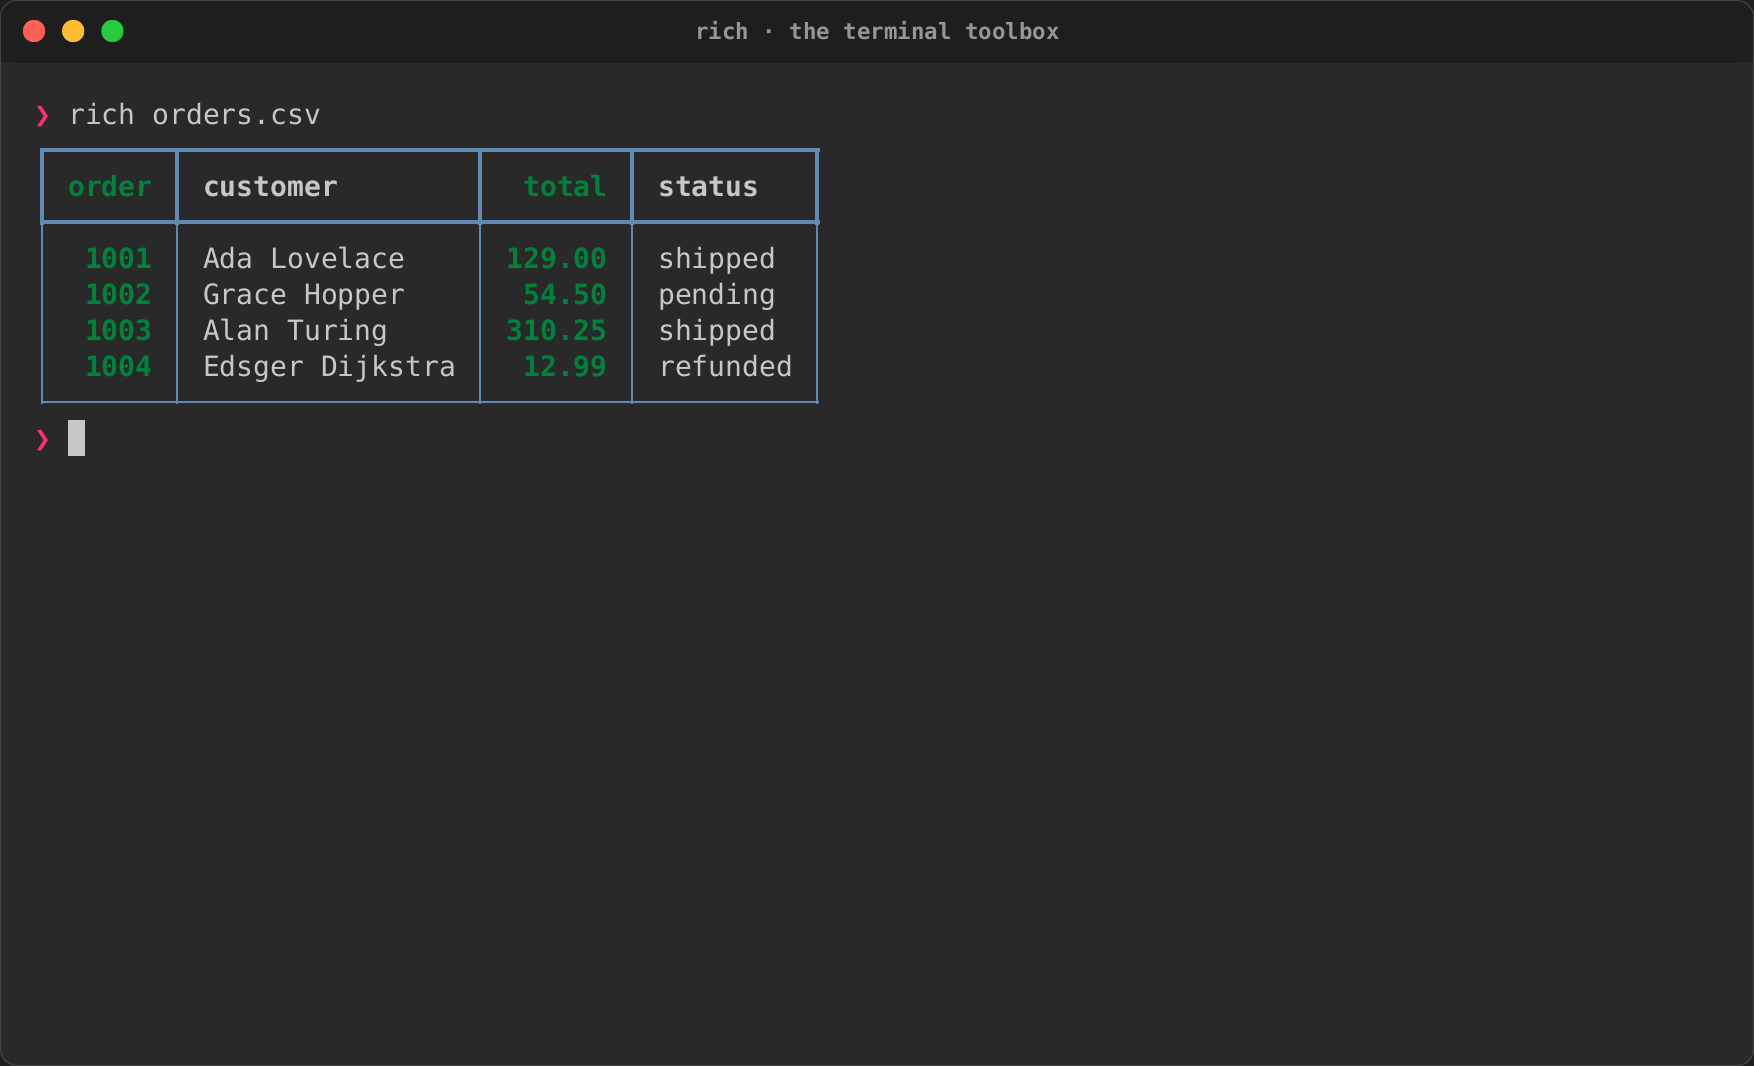Click the pink prompt arrow before 'rich orders.csv'
This screenshot has height=1066, width=1754.
42,116
